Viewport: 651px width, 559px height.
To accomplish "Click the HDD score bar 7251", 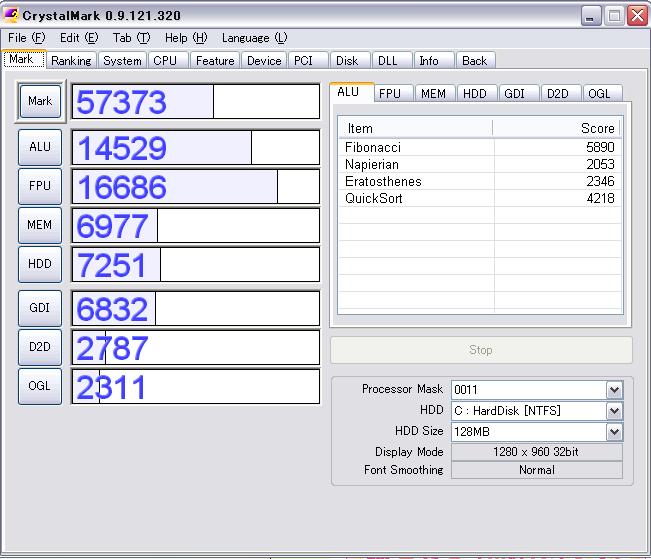I will click(196, 264).
